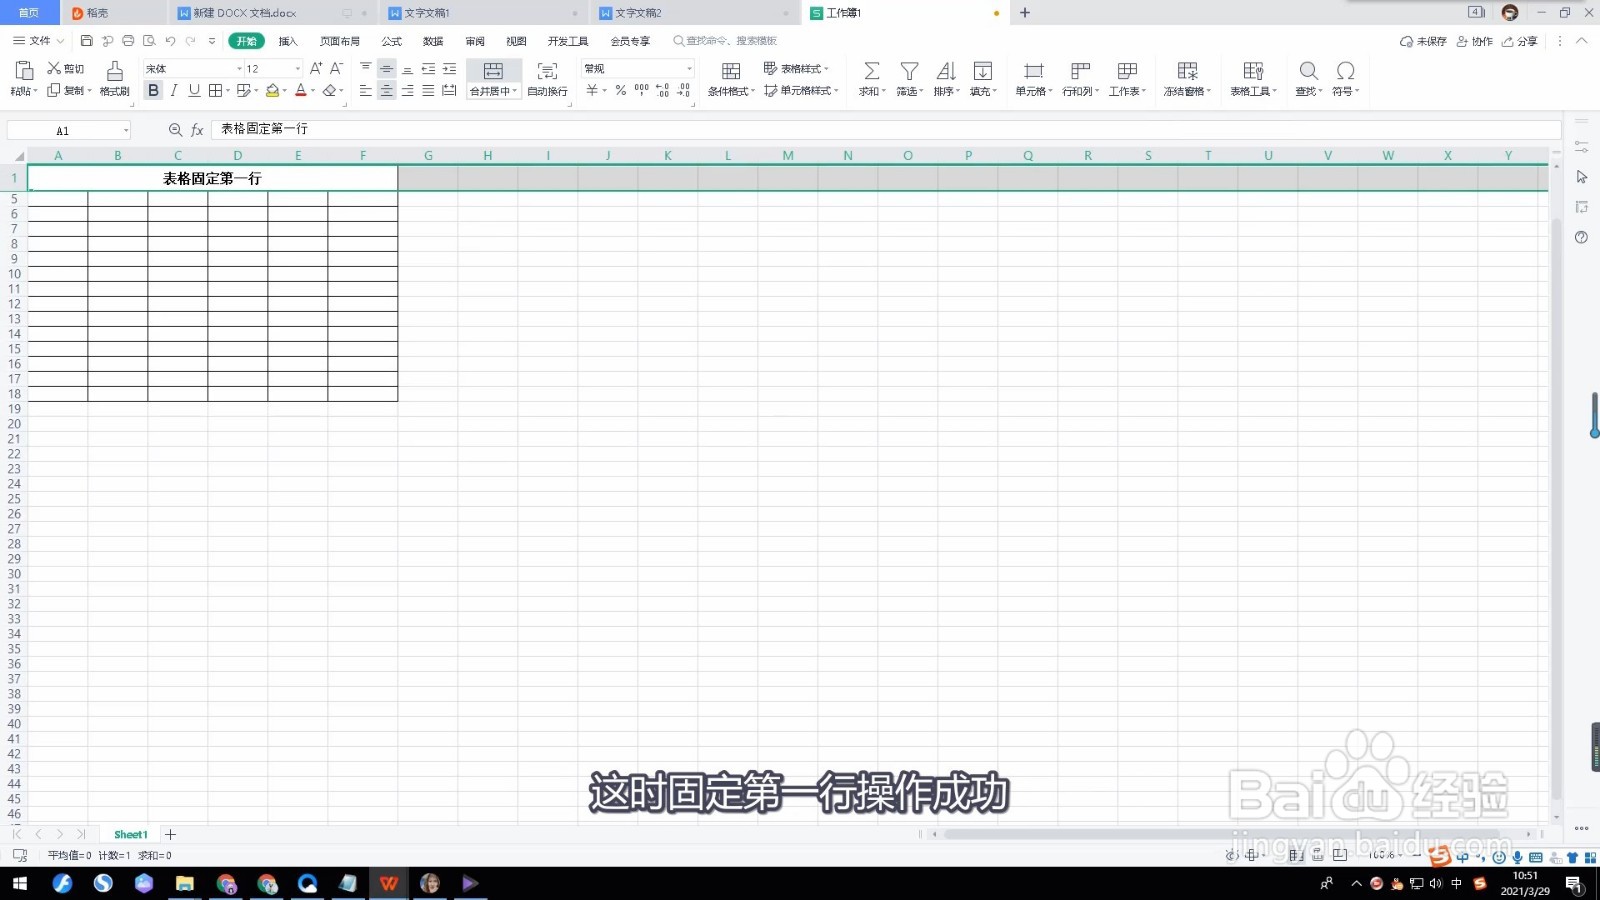Image resolution: width=1600 pixels, height=900 pixels.
Task: Undo the last action
Action: point(170,41)
